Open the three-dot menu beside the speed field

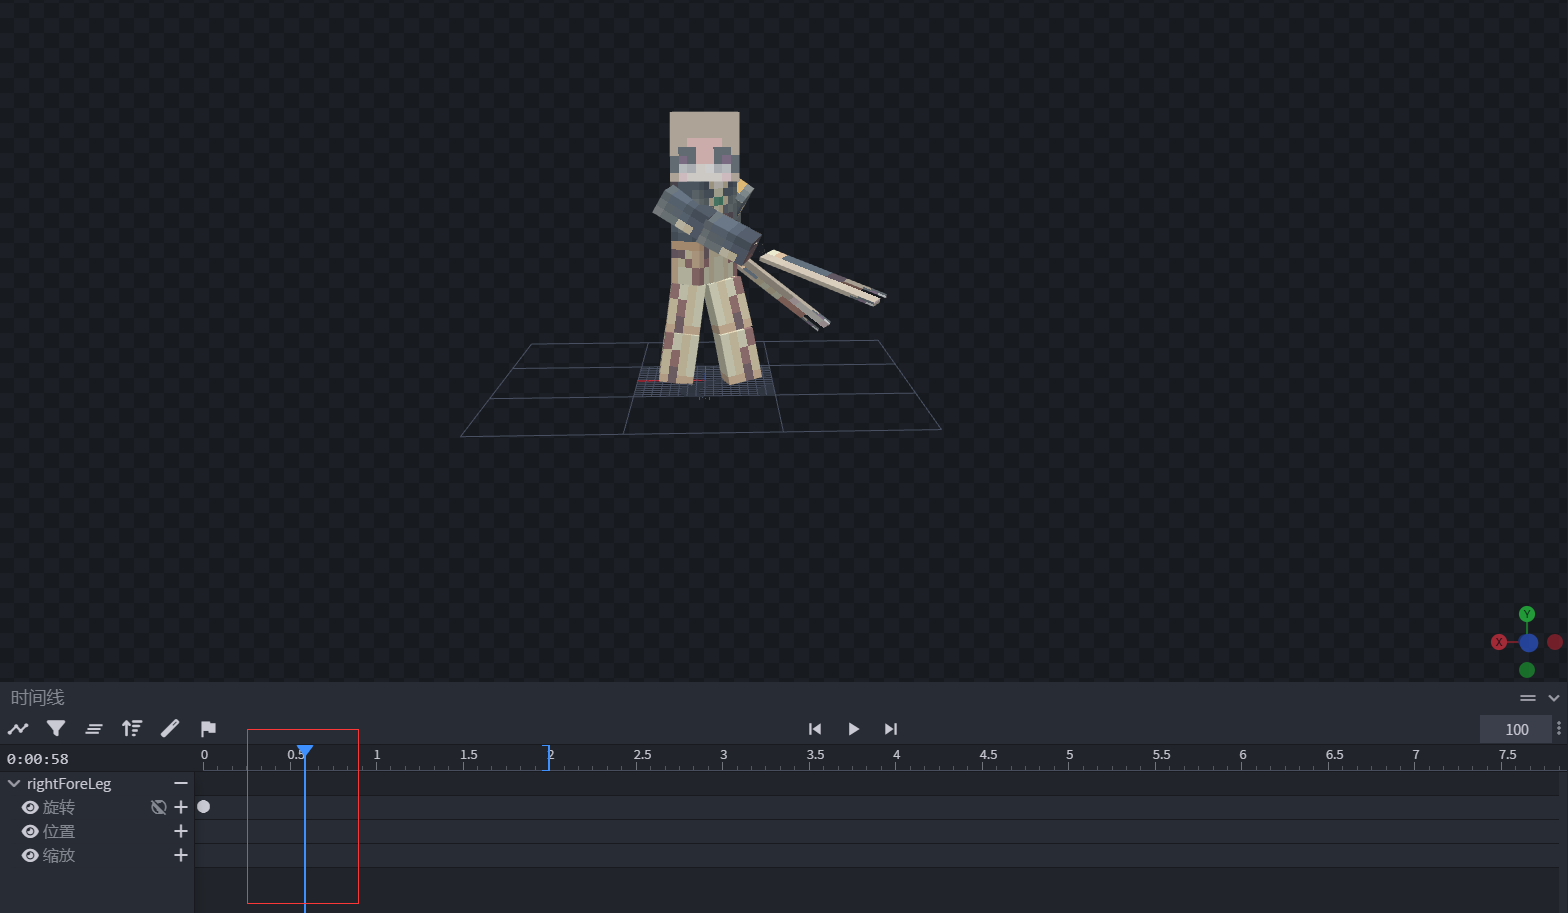pyautogui.click(x=1559, y=729)
